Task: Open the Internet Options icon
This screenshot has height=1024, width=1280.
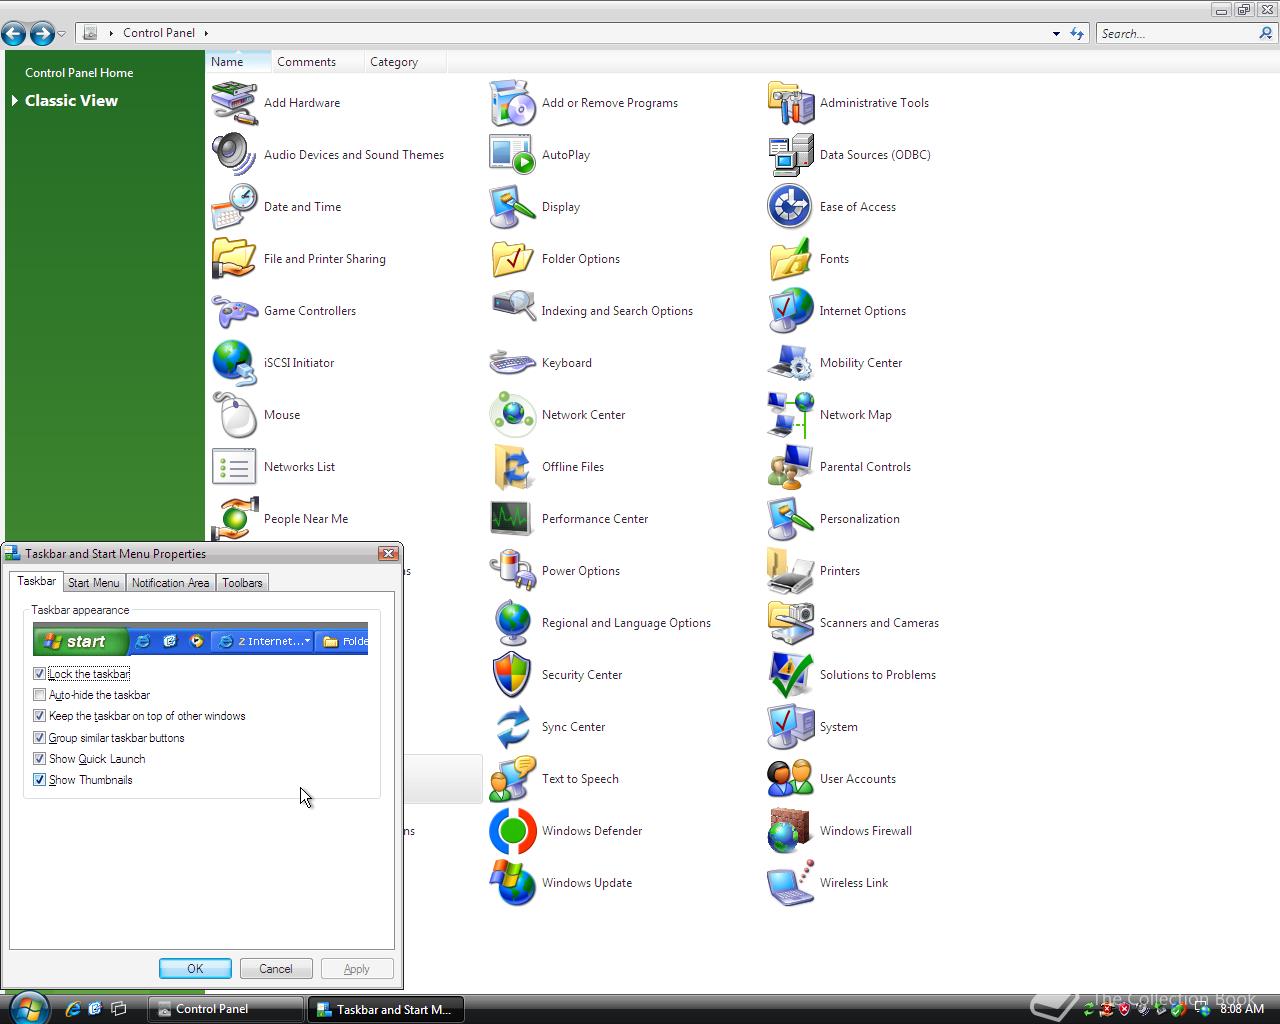Action: point(791,311)
